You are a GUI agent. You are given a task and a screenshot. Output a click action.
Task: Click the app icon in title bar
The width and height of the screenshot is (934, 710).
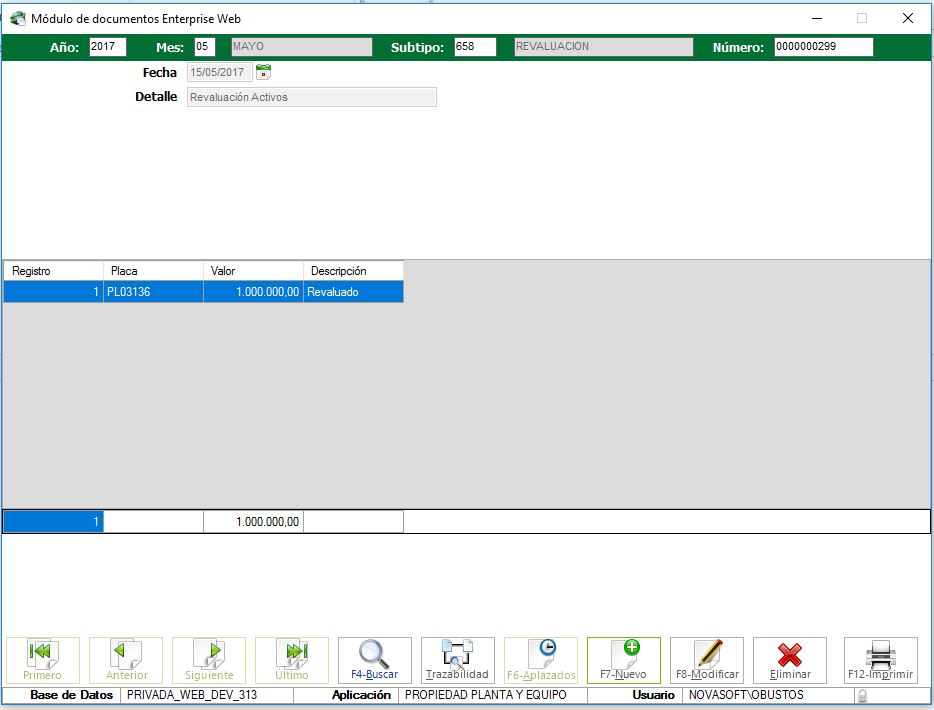18,18
